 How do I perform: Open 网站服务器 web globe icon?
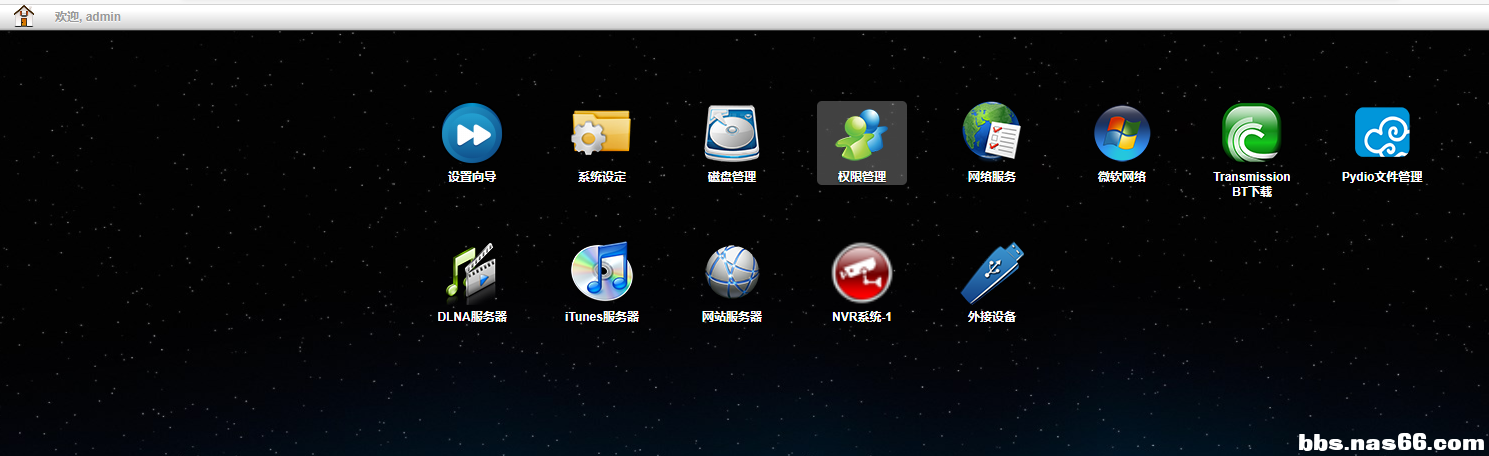(732, 273)
